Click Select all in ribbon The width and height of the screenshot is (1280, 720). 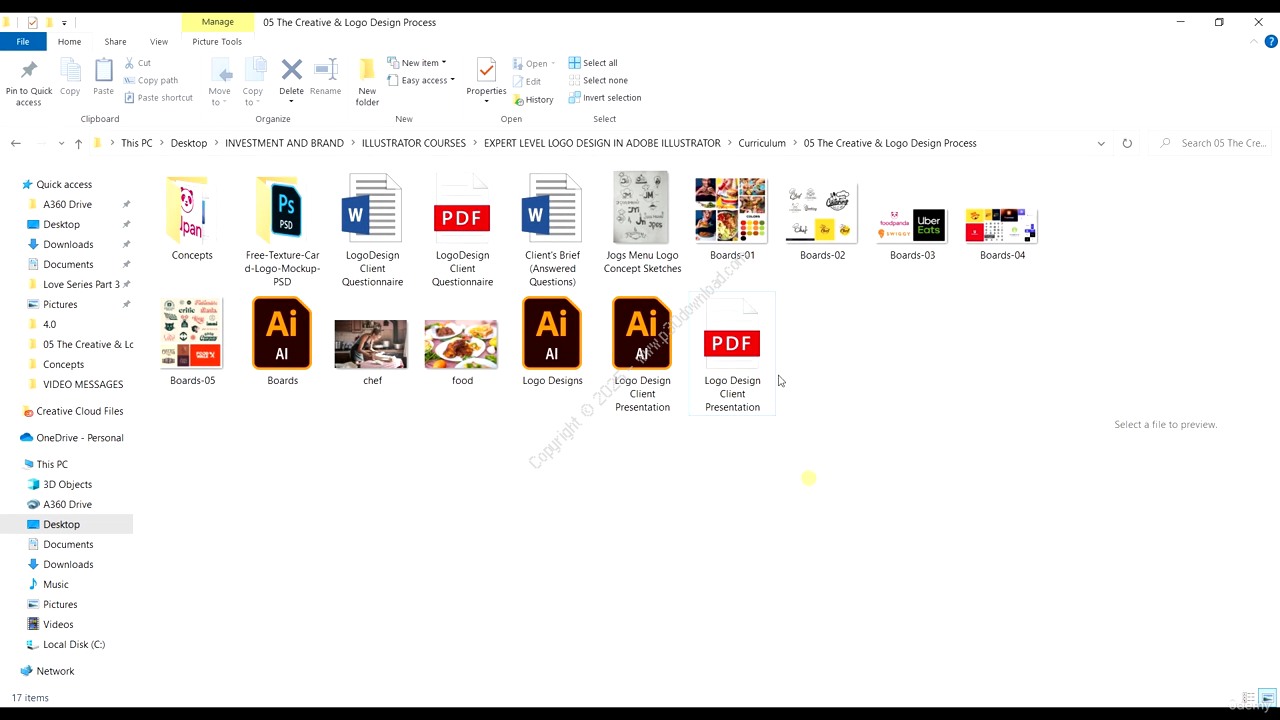(593, 63)
